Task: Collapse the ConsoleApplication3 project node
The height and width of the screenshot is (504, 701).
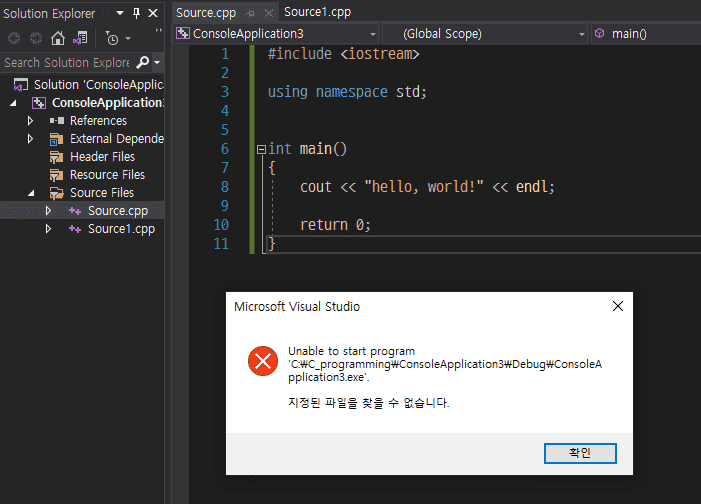Action: (x=13, y=103)
